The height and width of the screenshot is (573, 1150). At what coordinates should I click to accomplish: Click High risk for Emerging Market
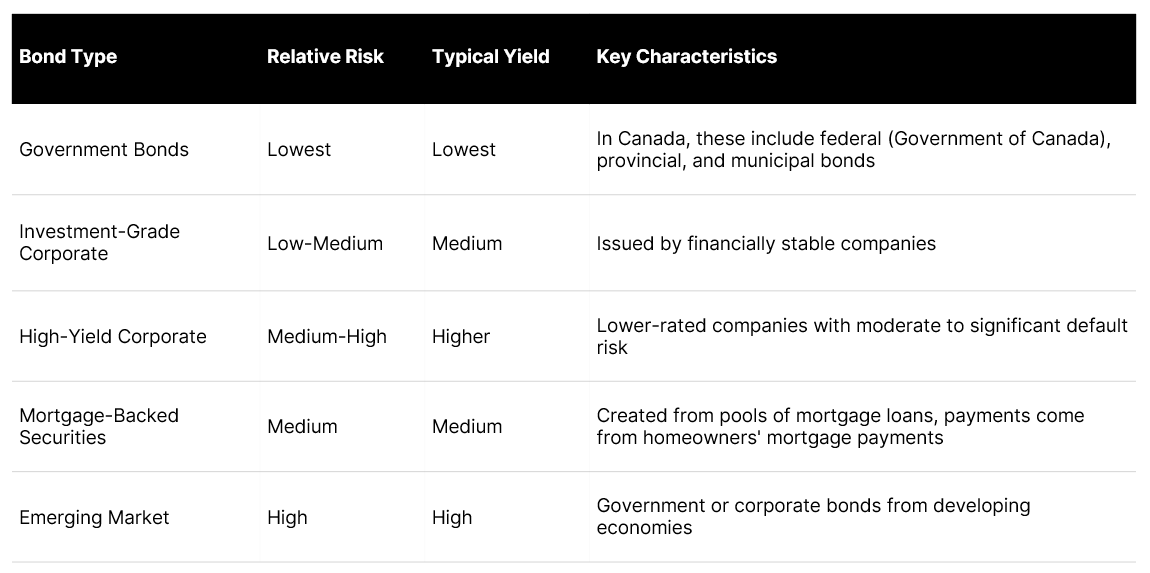pos(287,518)
